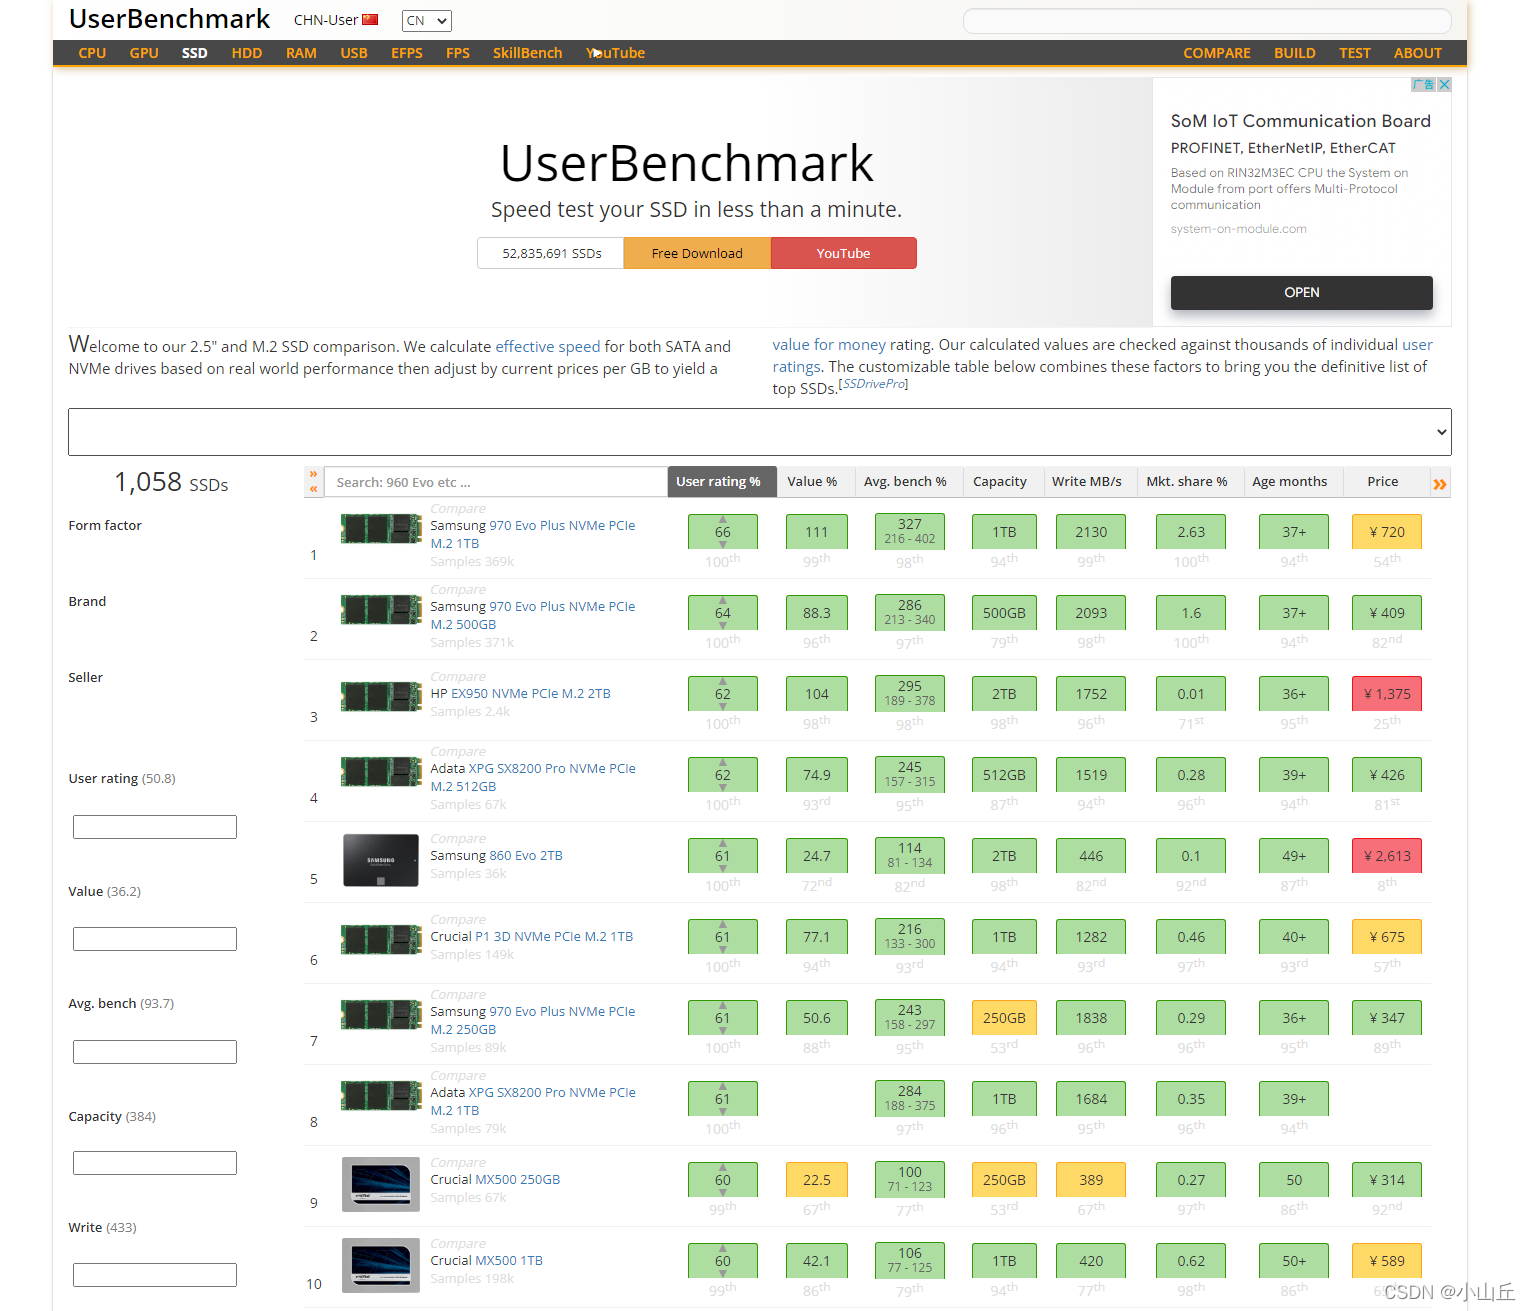Click the User rating filter slider box

(155, 827)
